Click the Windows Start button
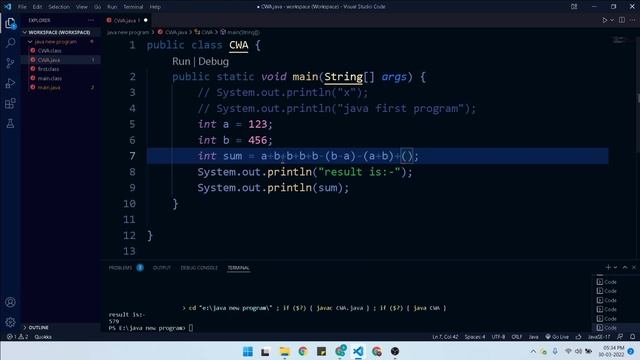The width and height of the screenshot is (640, 360). pyautogui.click(x=247, y=351)
